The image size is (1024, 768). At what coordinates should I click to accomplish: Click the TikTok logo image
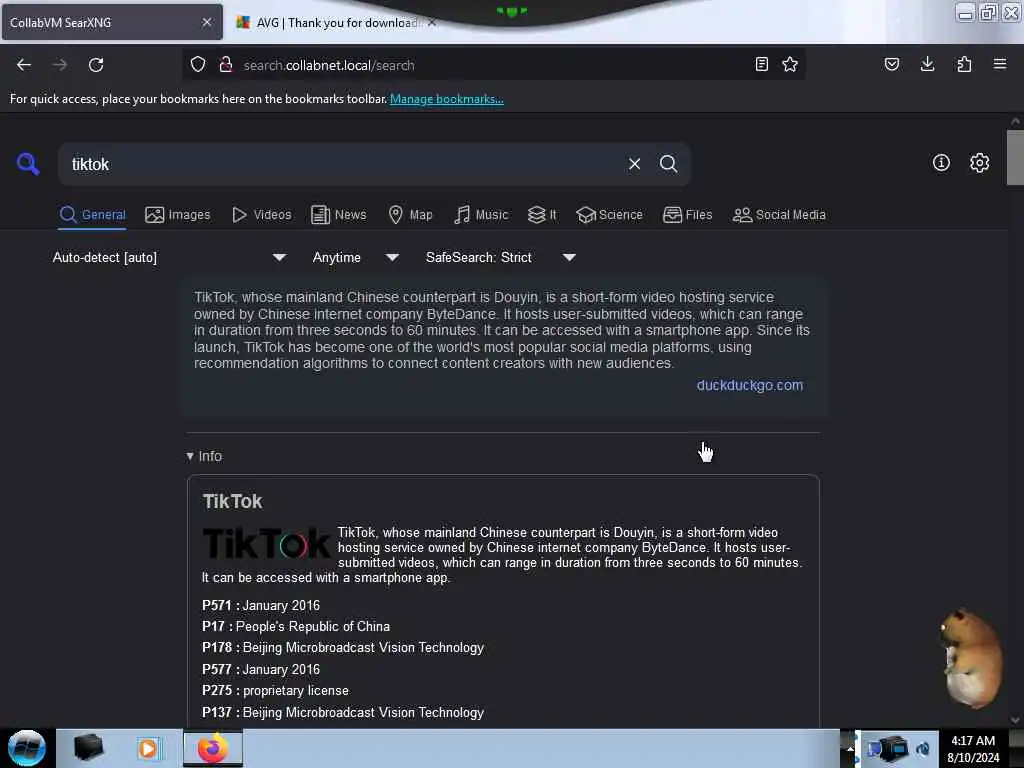pyautogui.click(x=266, y=543)
